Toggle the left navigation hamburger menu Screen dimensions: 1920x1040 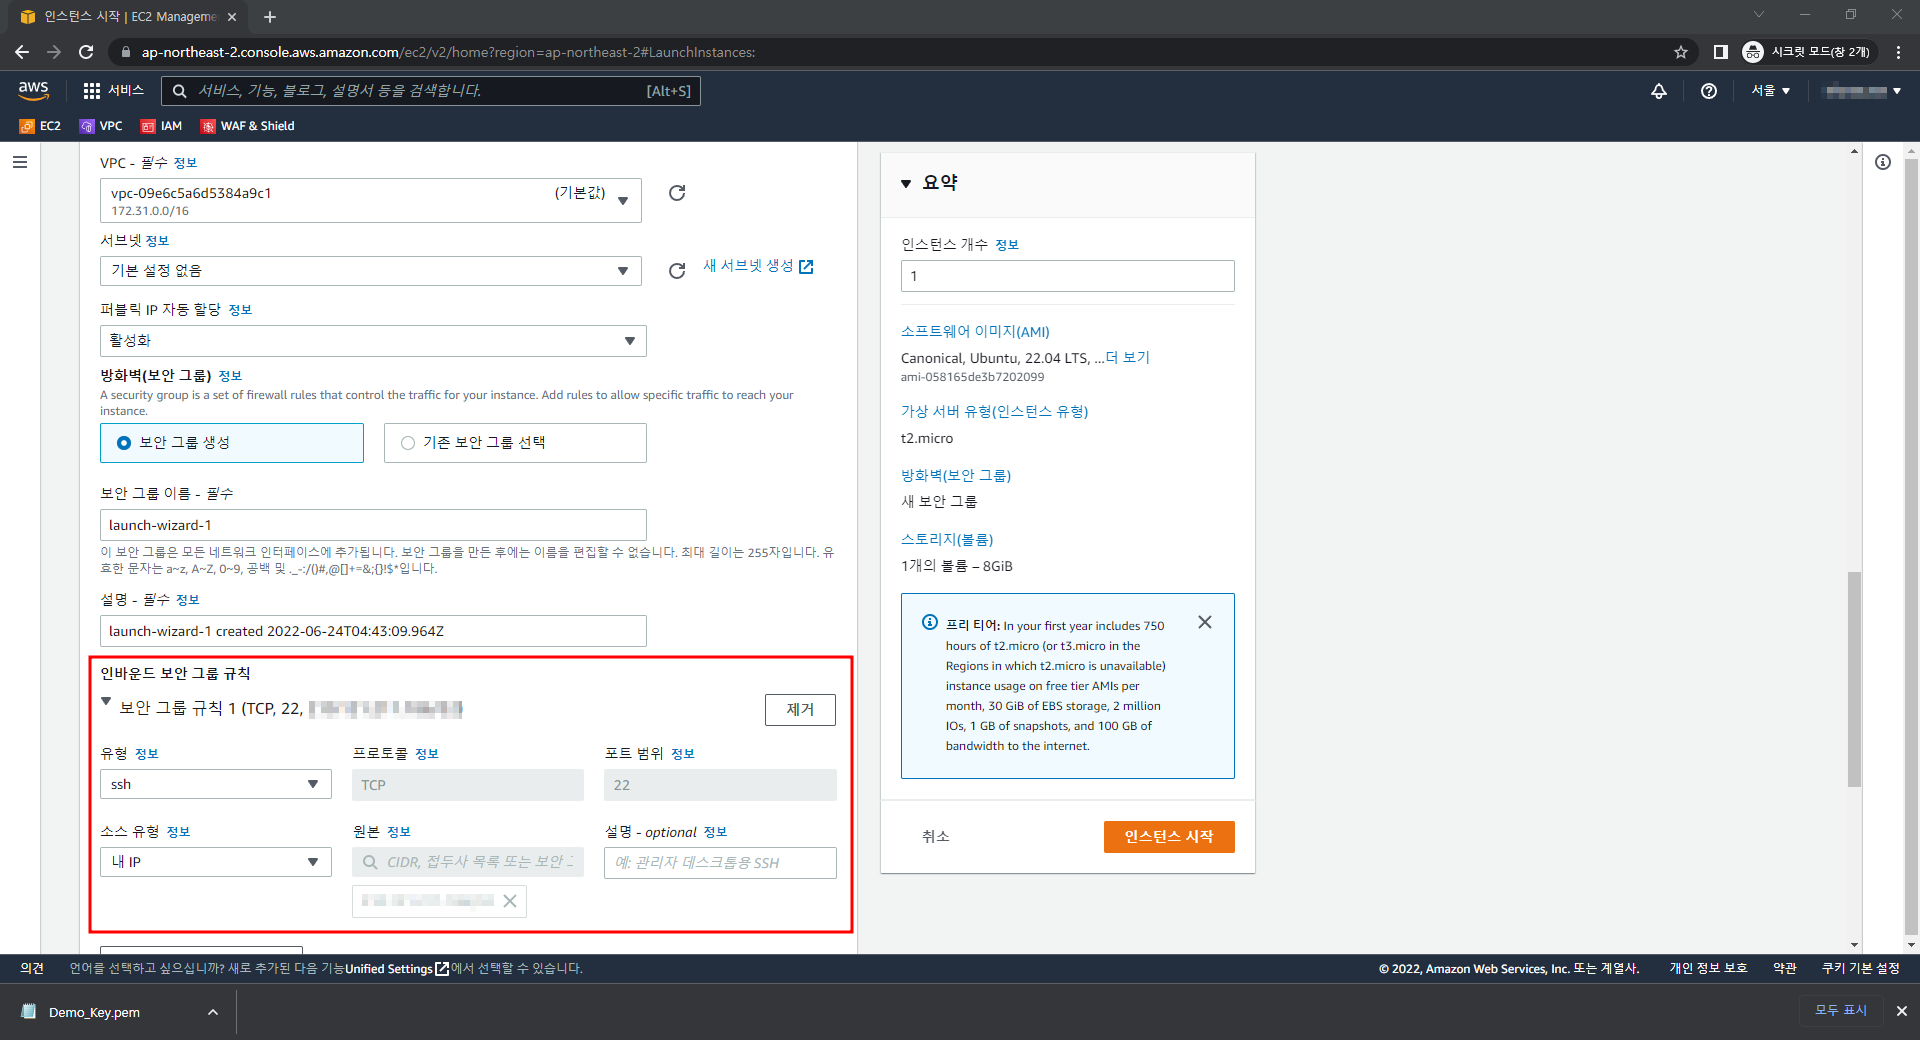(20, 162)
